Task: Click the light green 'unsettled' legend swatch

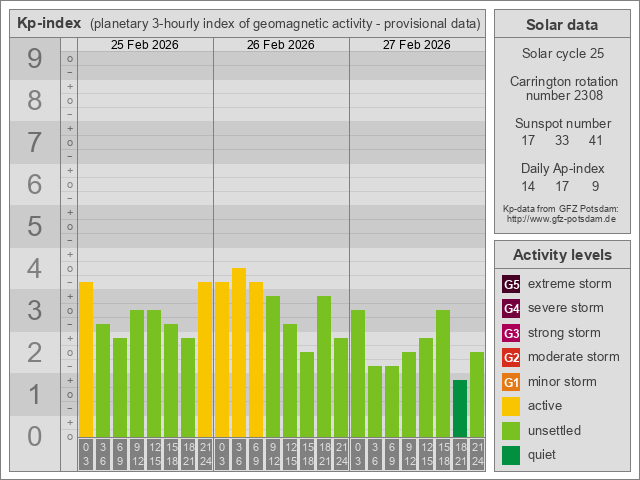Action: [511, 431]
